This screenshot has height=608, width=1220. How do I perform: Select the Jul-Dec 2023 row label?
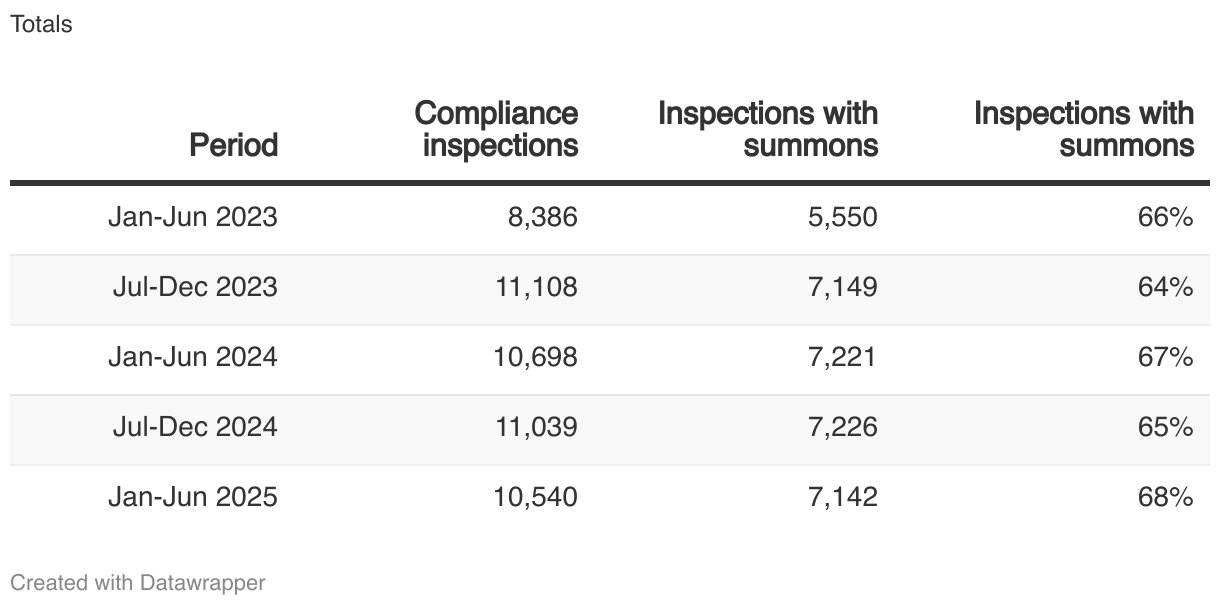[195, 287]
